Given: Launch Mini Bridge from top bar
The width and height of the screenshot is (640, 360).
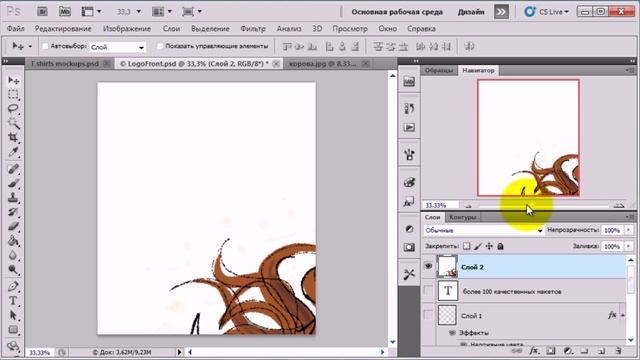Looking at the screenshot, I should click(64, 11).
